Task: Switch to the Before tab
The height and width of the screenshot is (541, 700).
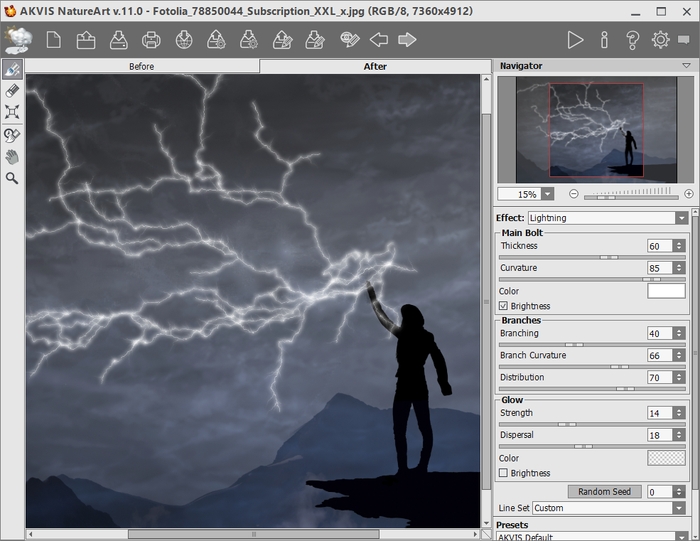Action: (x=142, y=66)
